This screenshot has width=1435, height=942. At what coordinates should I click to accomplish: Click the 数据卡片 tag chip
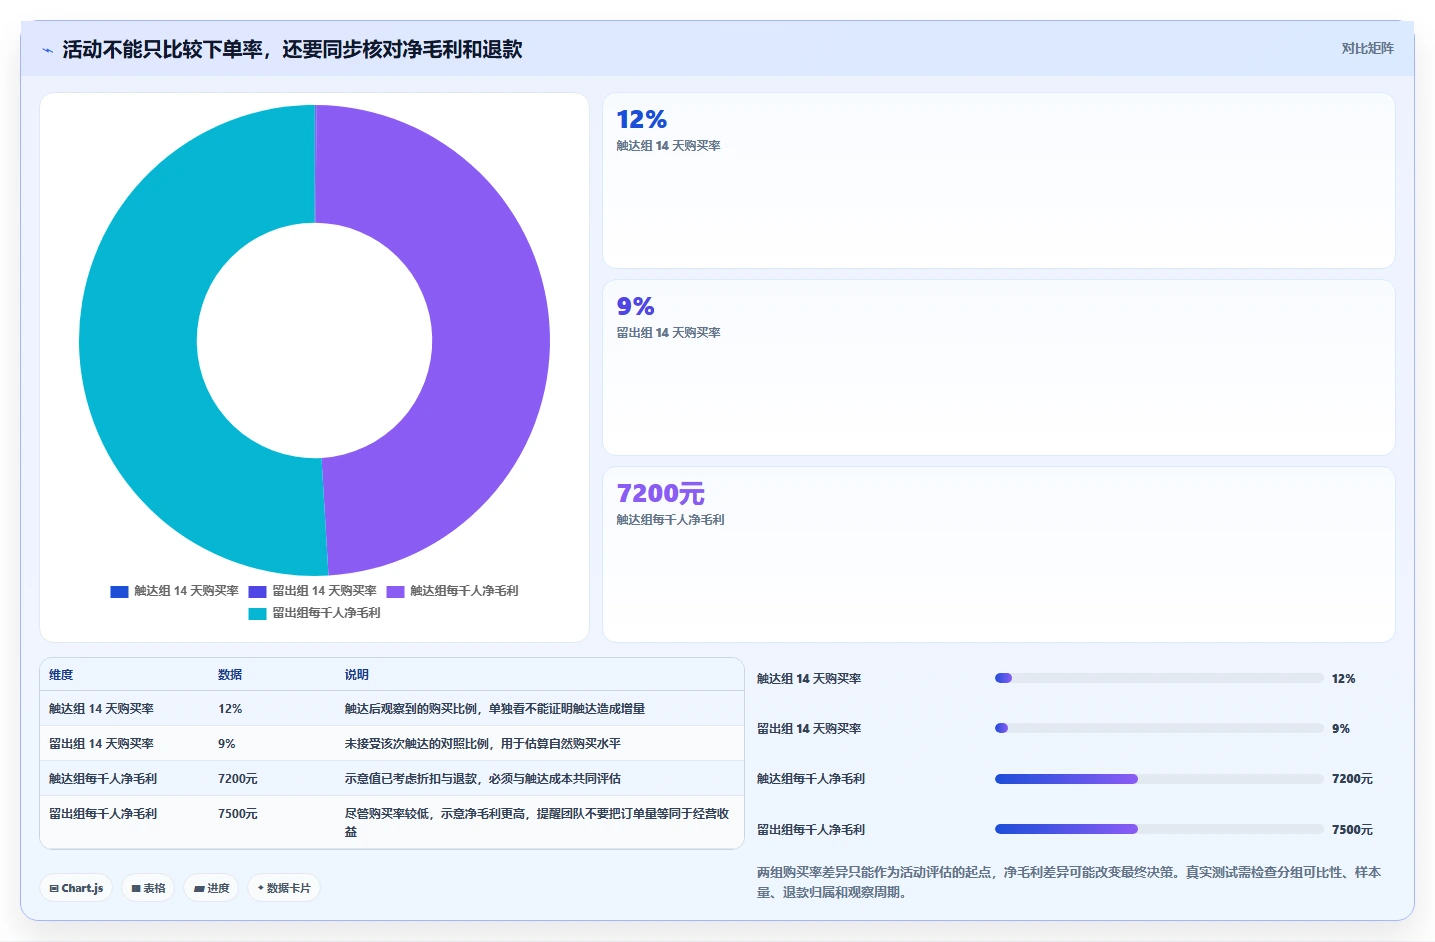[284, 888]
